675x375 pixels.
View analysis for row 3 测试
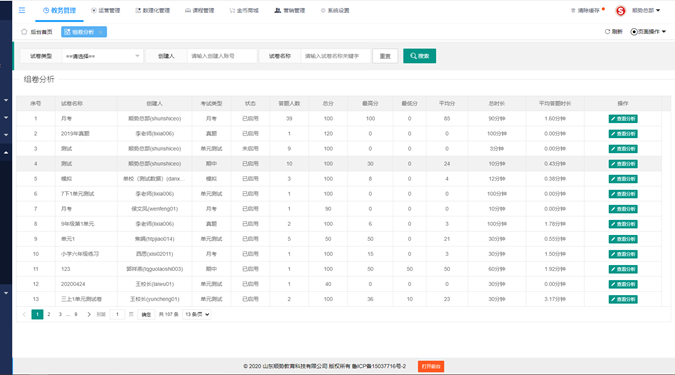pos(623,149)
